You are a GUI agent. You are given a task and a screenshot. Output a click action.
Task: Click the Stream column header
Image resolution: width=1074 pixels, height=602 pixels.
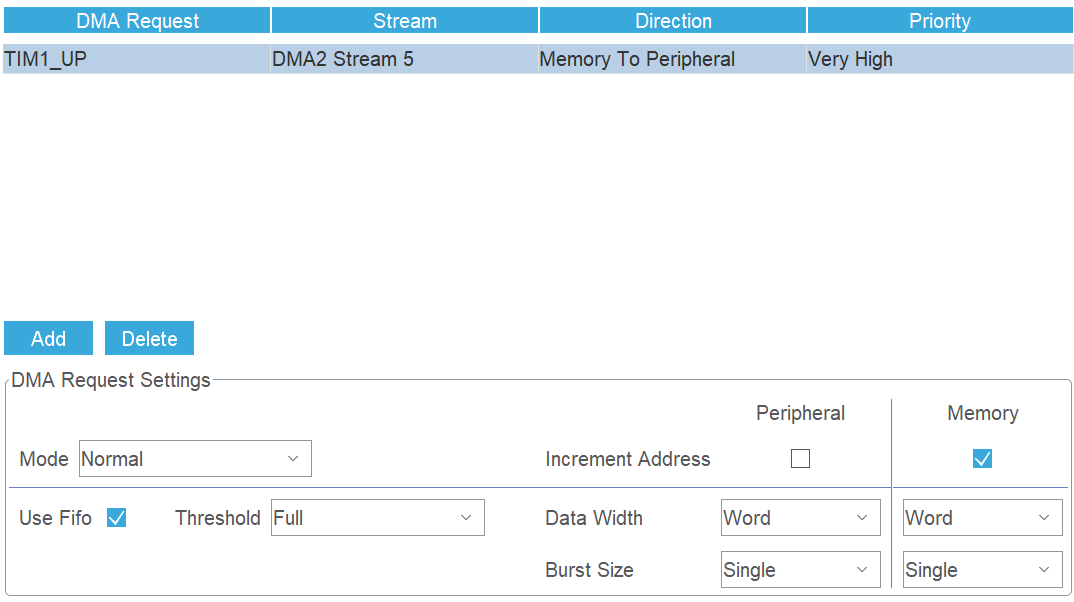(404, 20)
